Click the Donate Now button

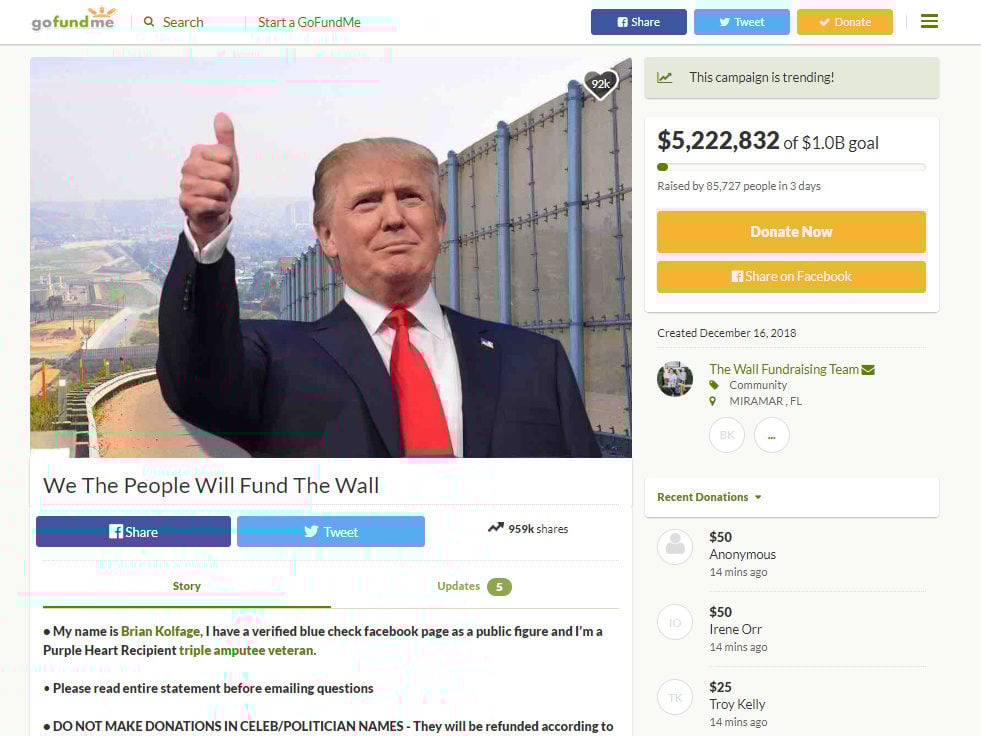[x=791, y=232]
